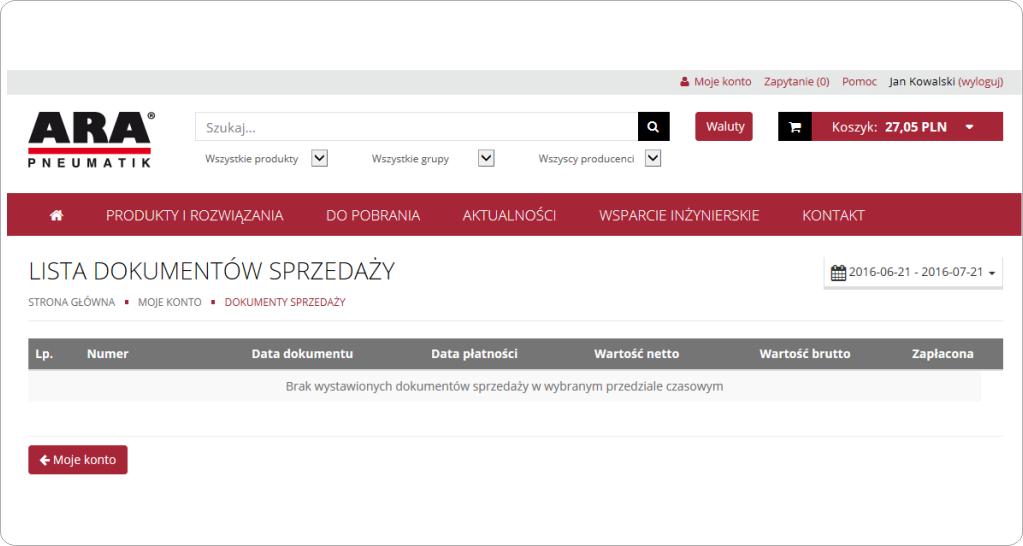Viewport: 1023px width, 546px height.
Task: Go to the Aktualności section
Action: pyautogui.click(x=509, y=215)
